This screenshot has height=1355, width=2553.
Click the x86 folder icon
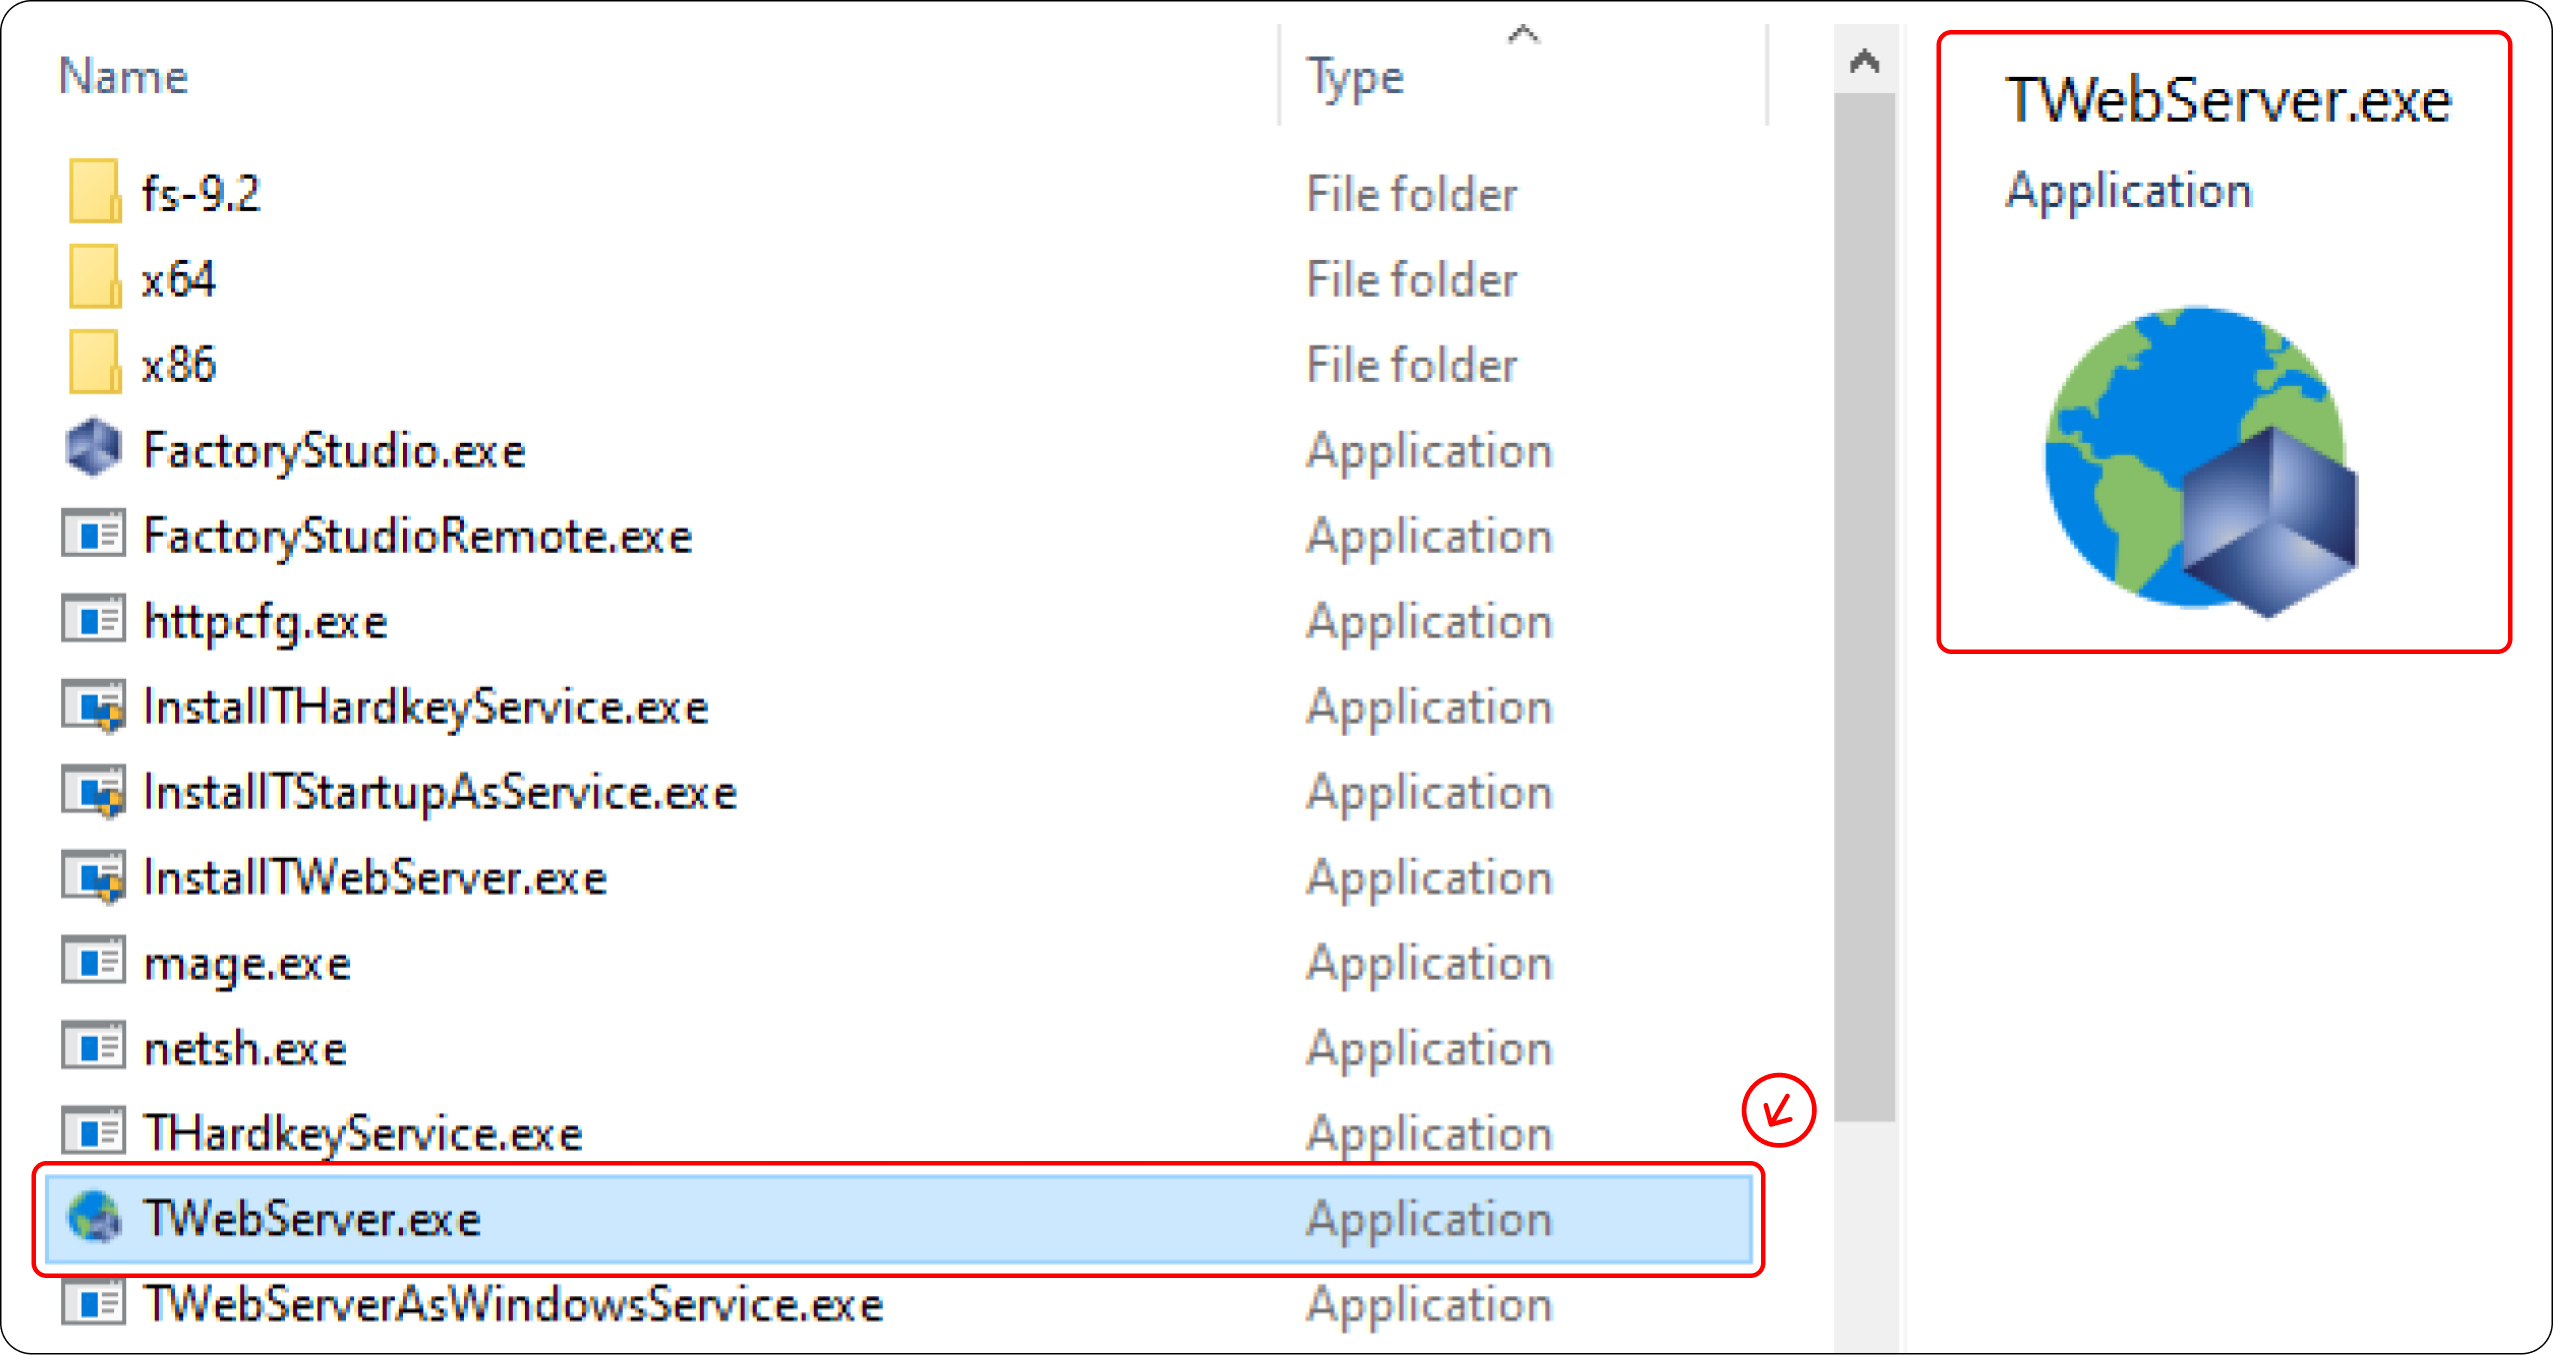[x=95, y=363]
